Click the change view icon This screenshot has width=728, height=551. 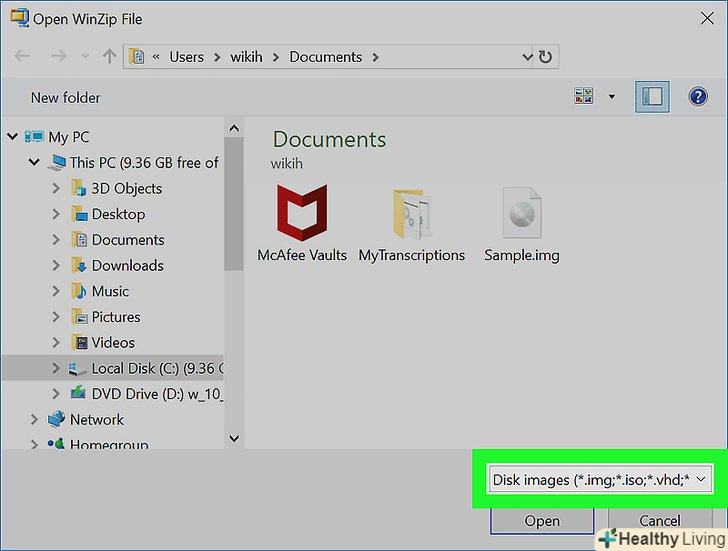tap(583, 97)
